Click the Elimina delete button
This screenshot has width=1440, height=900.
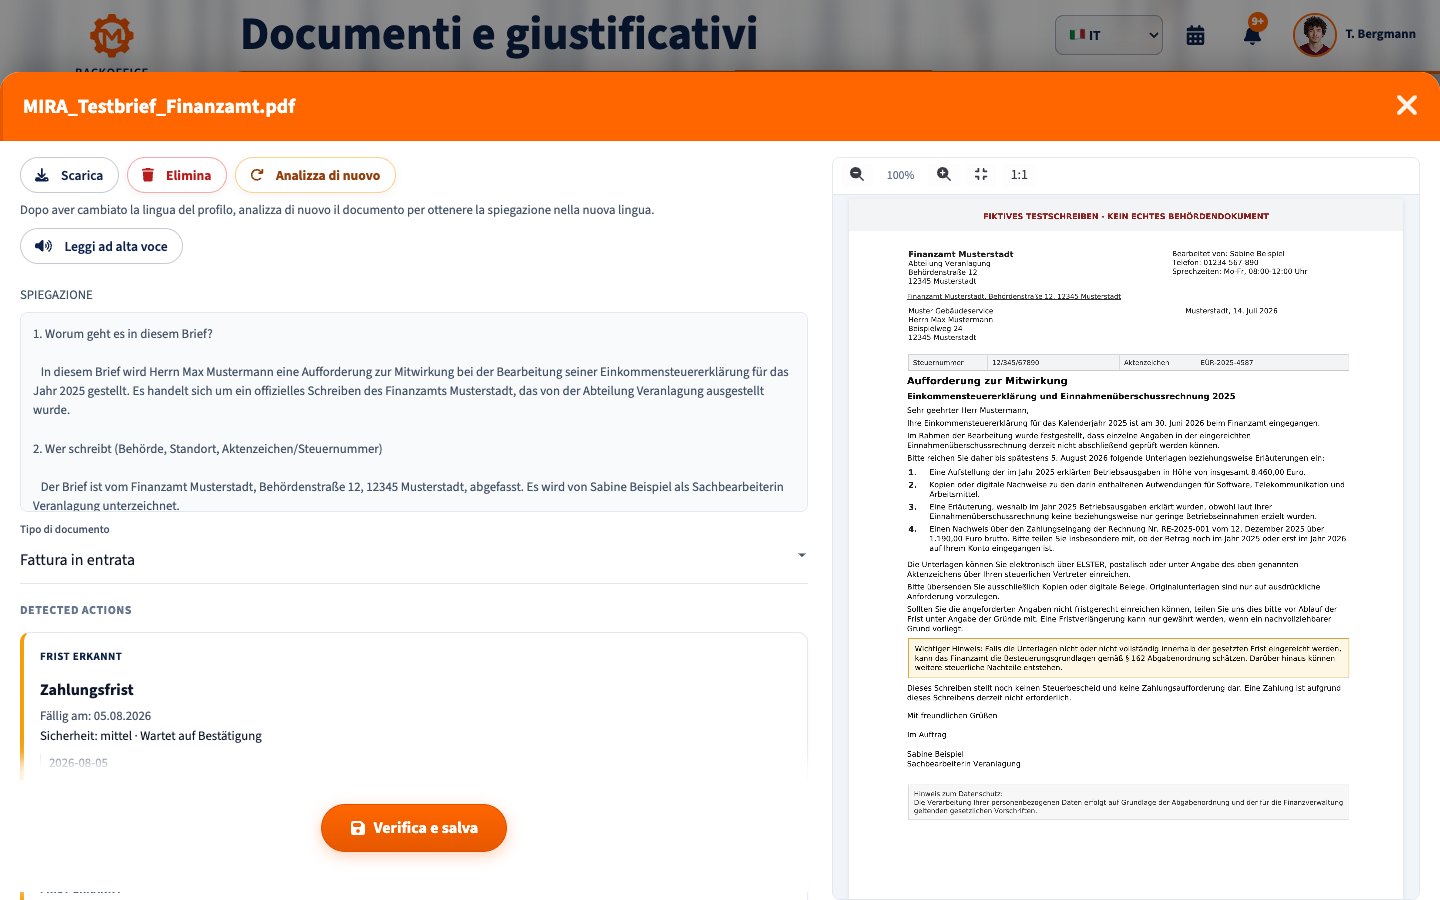pyautogui.click(x=177, y=175)
